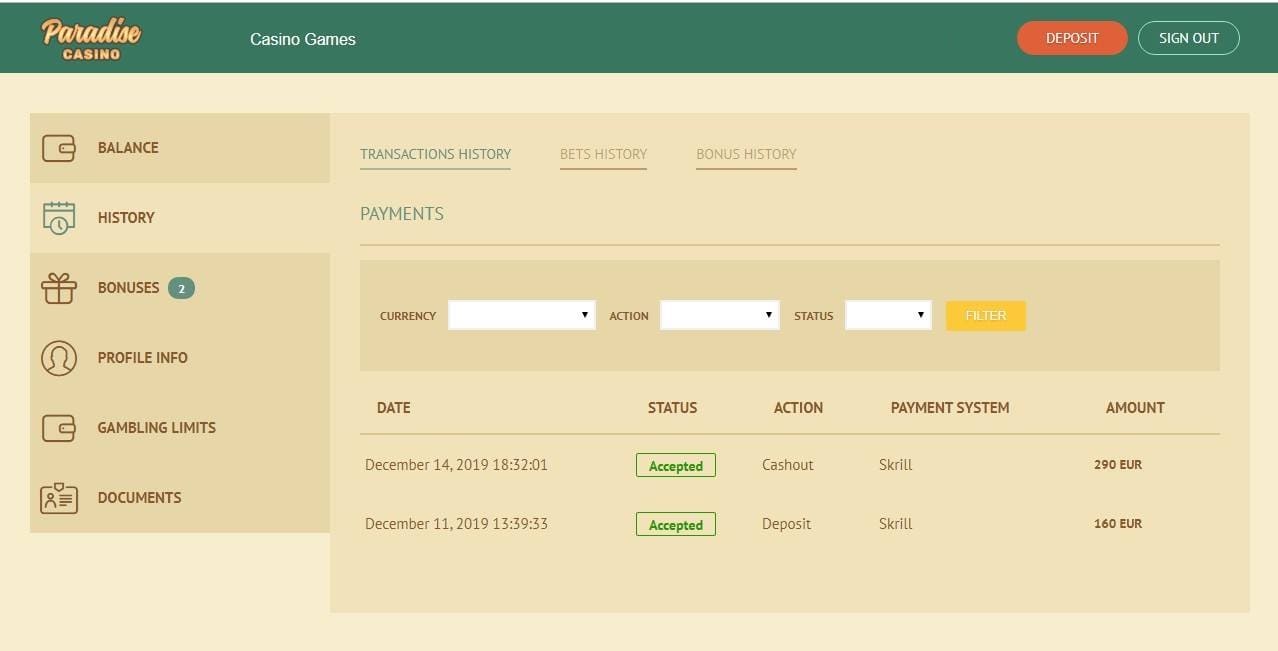Open the Balance sidebar section
This screenshot has width=1278, height=651.
pyautogui.click(x=180, y=148)
